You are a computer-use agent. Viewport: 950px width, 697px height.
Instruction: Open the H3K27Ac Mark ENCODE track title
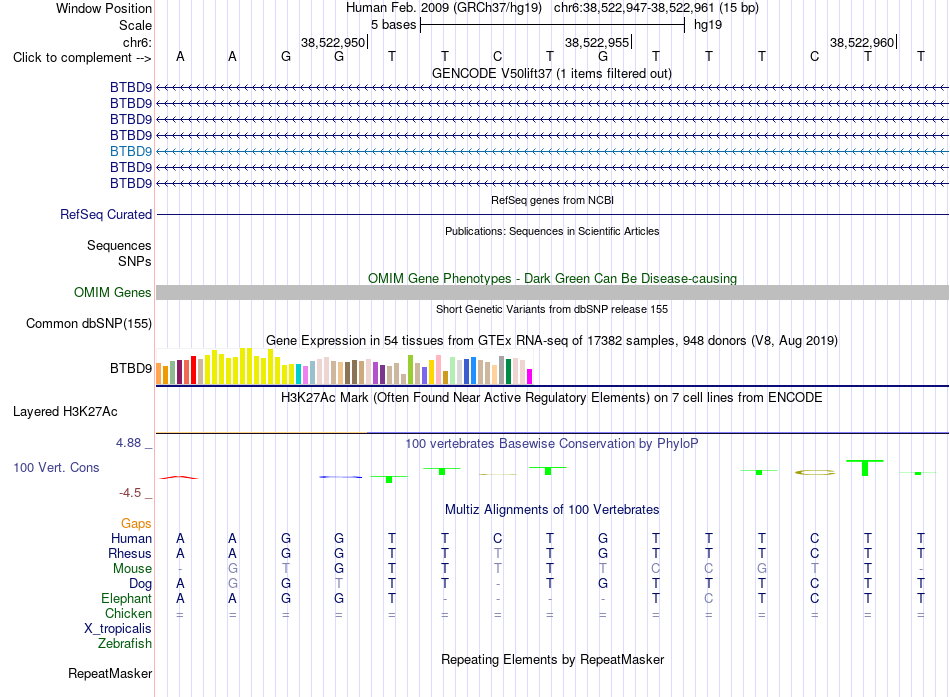(551, 398)
